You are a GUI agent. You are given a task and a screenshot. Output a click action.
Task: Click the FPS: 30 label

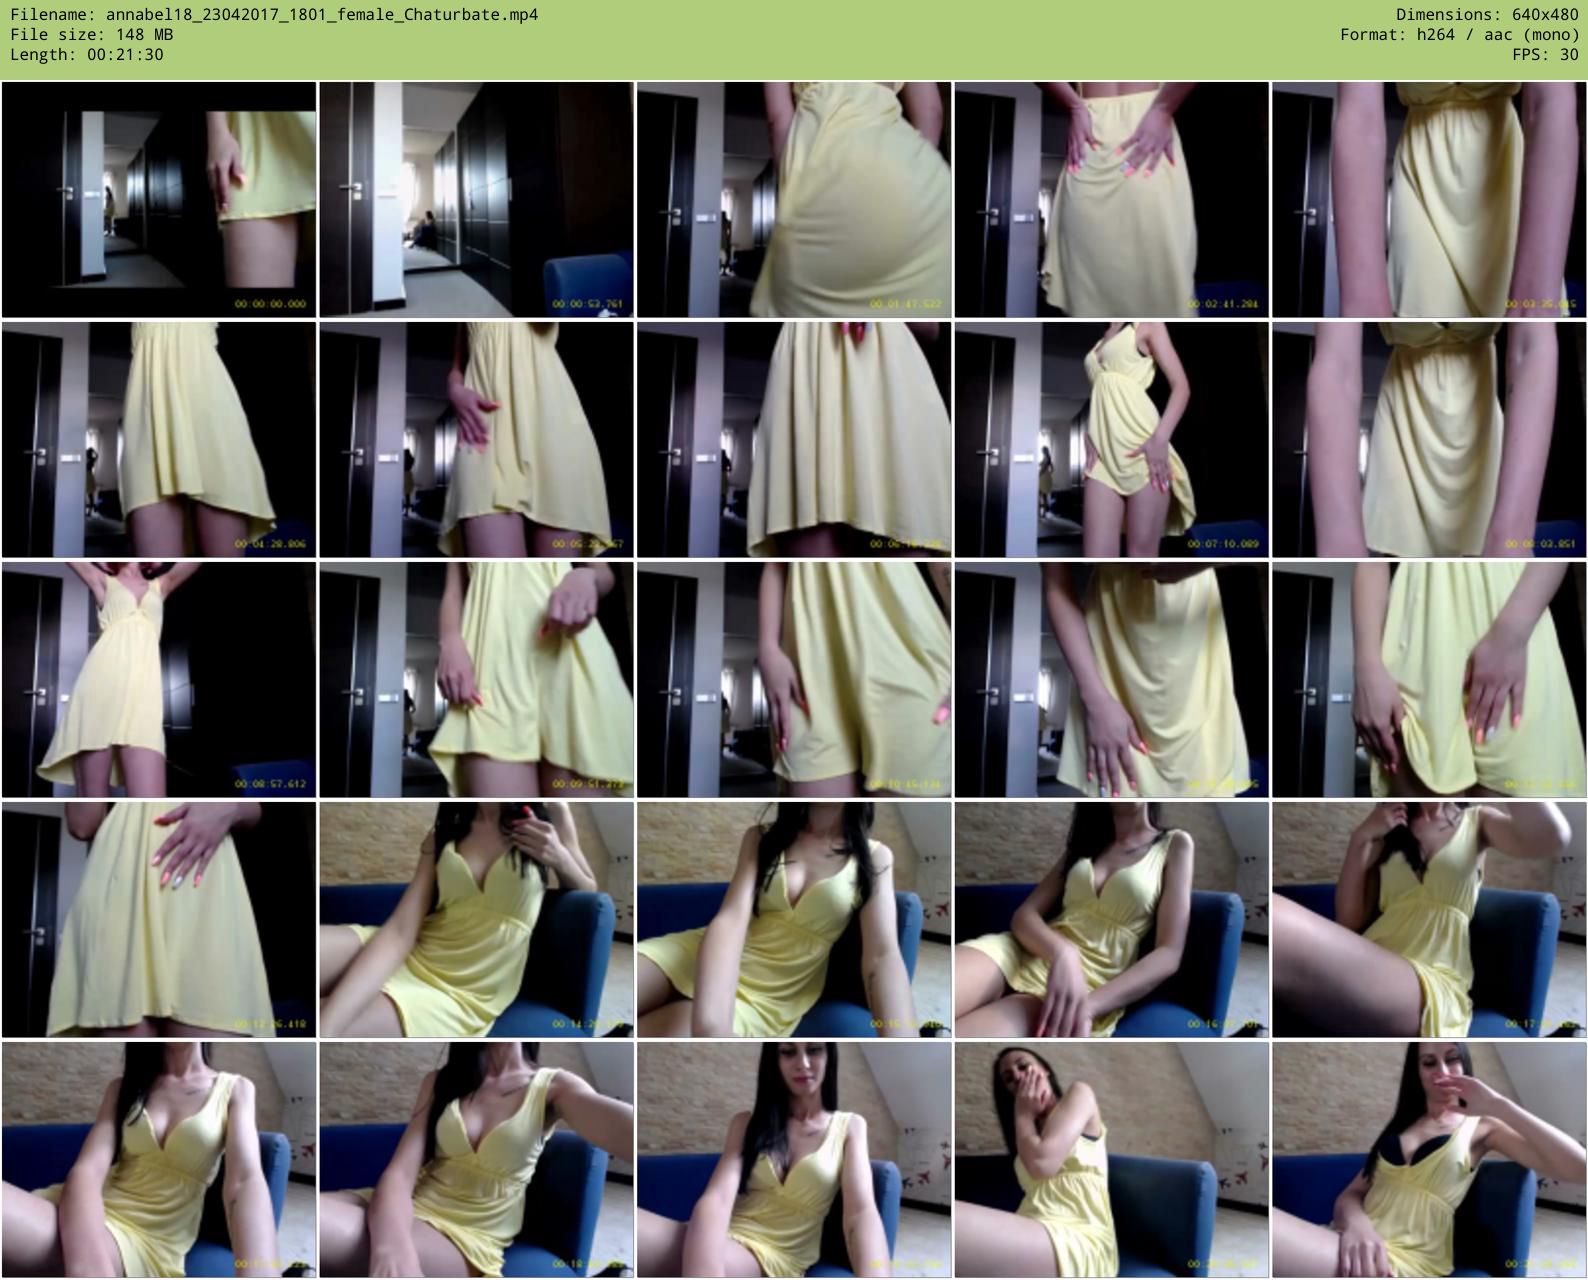coord(1545,55)
